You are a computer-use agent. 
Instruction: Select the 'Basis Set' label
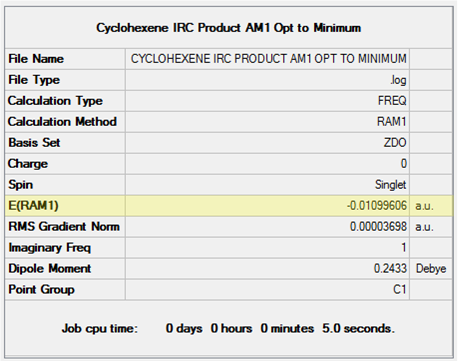[34, 143]
